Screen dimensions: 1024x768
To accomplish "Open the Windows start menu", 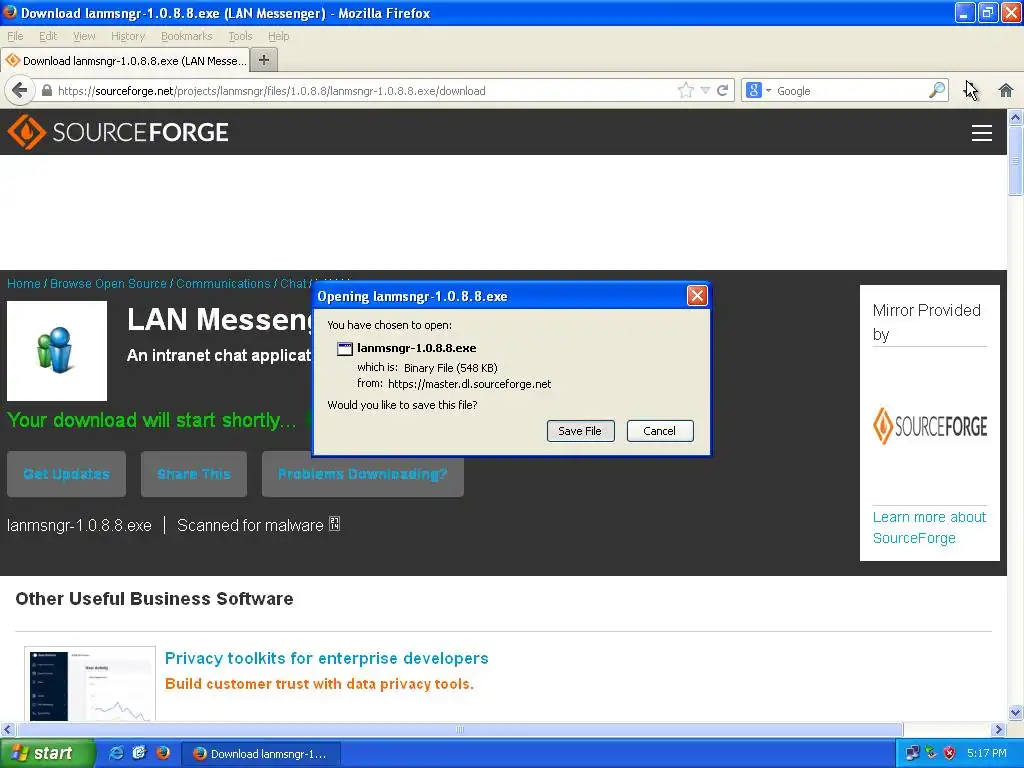I will click(47, 754).
